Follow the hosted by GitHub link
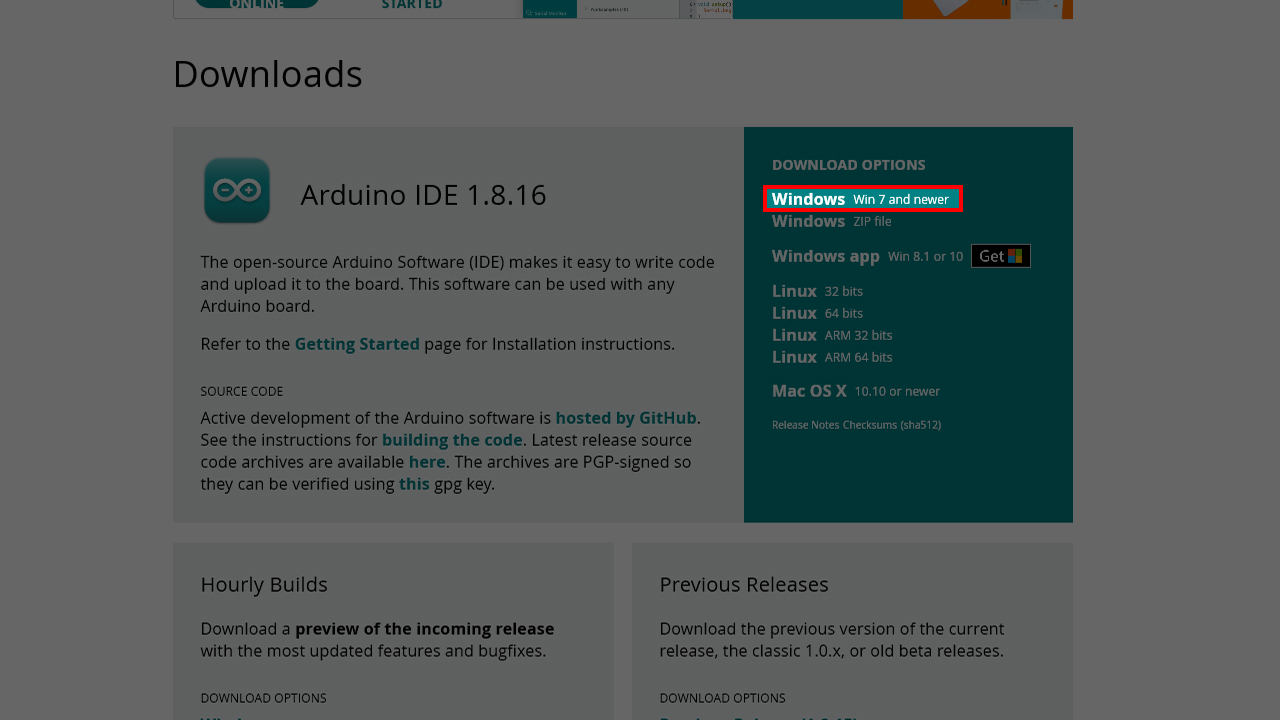The width and height of the screenshot is (1280, 720). tap(625, 418)
